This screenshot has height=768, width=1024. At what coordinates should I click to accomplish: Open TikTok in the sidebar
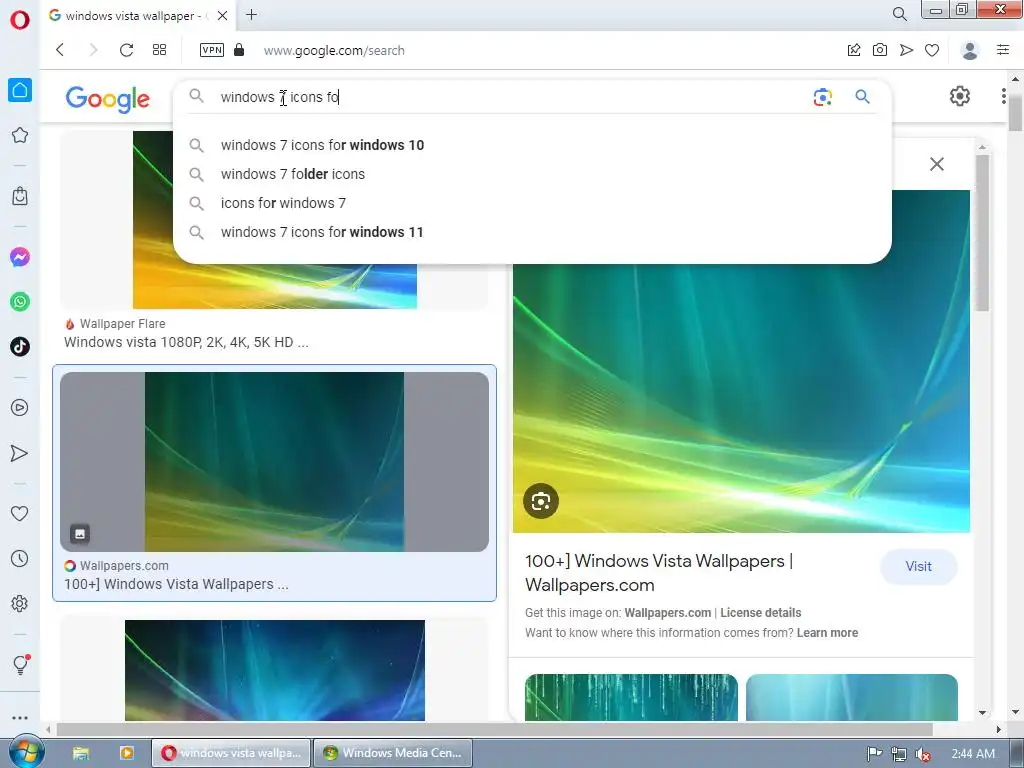pos(20,346)
